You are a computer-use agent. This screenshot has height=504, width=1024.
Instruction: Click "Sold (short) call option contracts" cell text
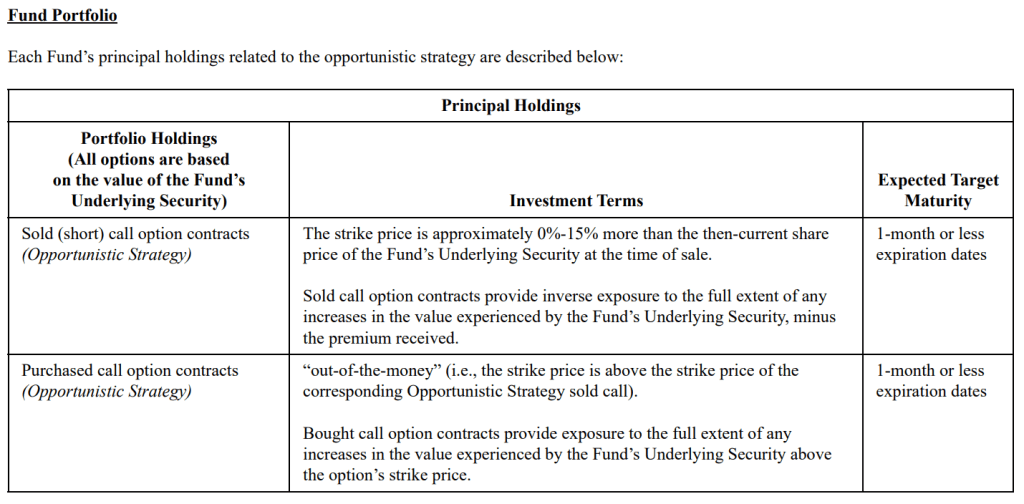coord(136,233)
